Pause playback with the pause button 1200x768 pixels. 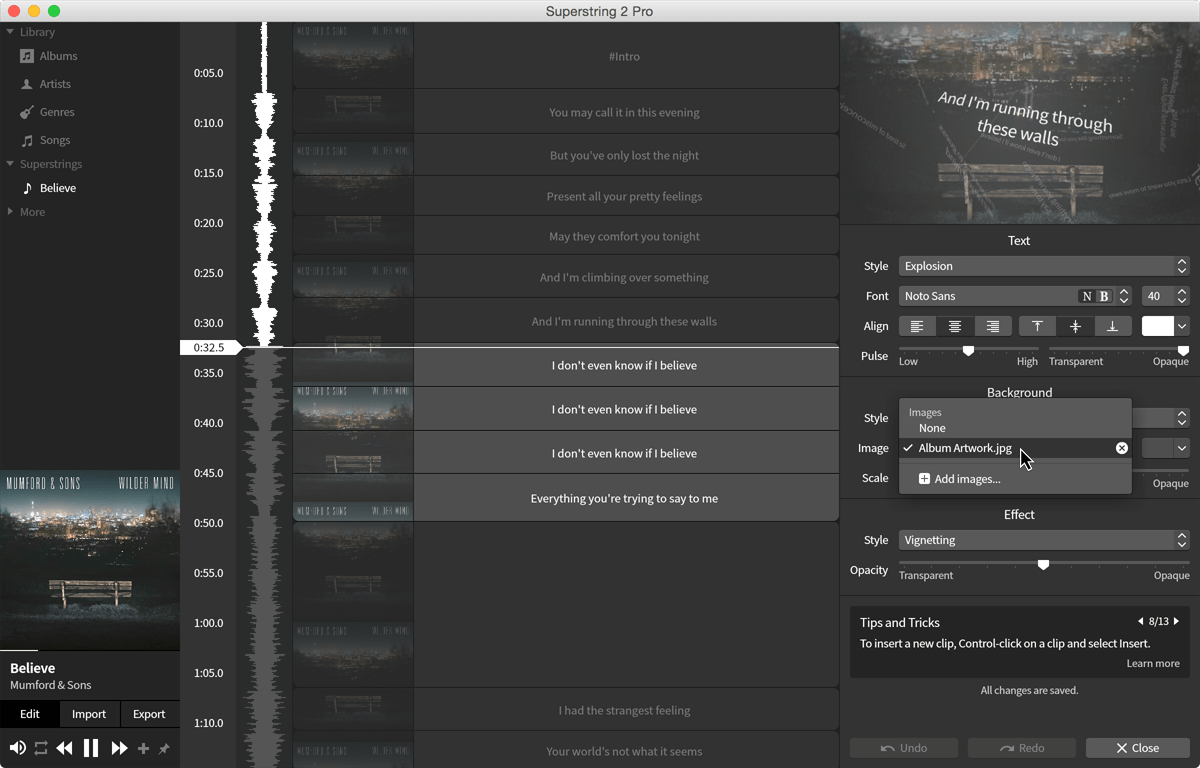pos(91,748)
